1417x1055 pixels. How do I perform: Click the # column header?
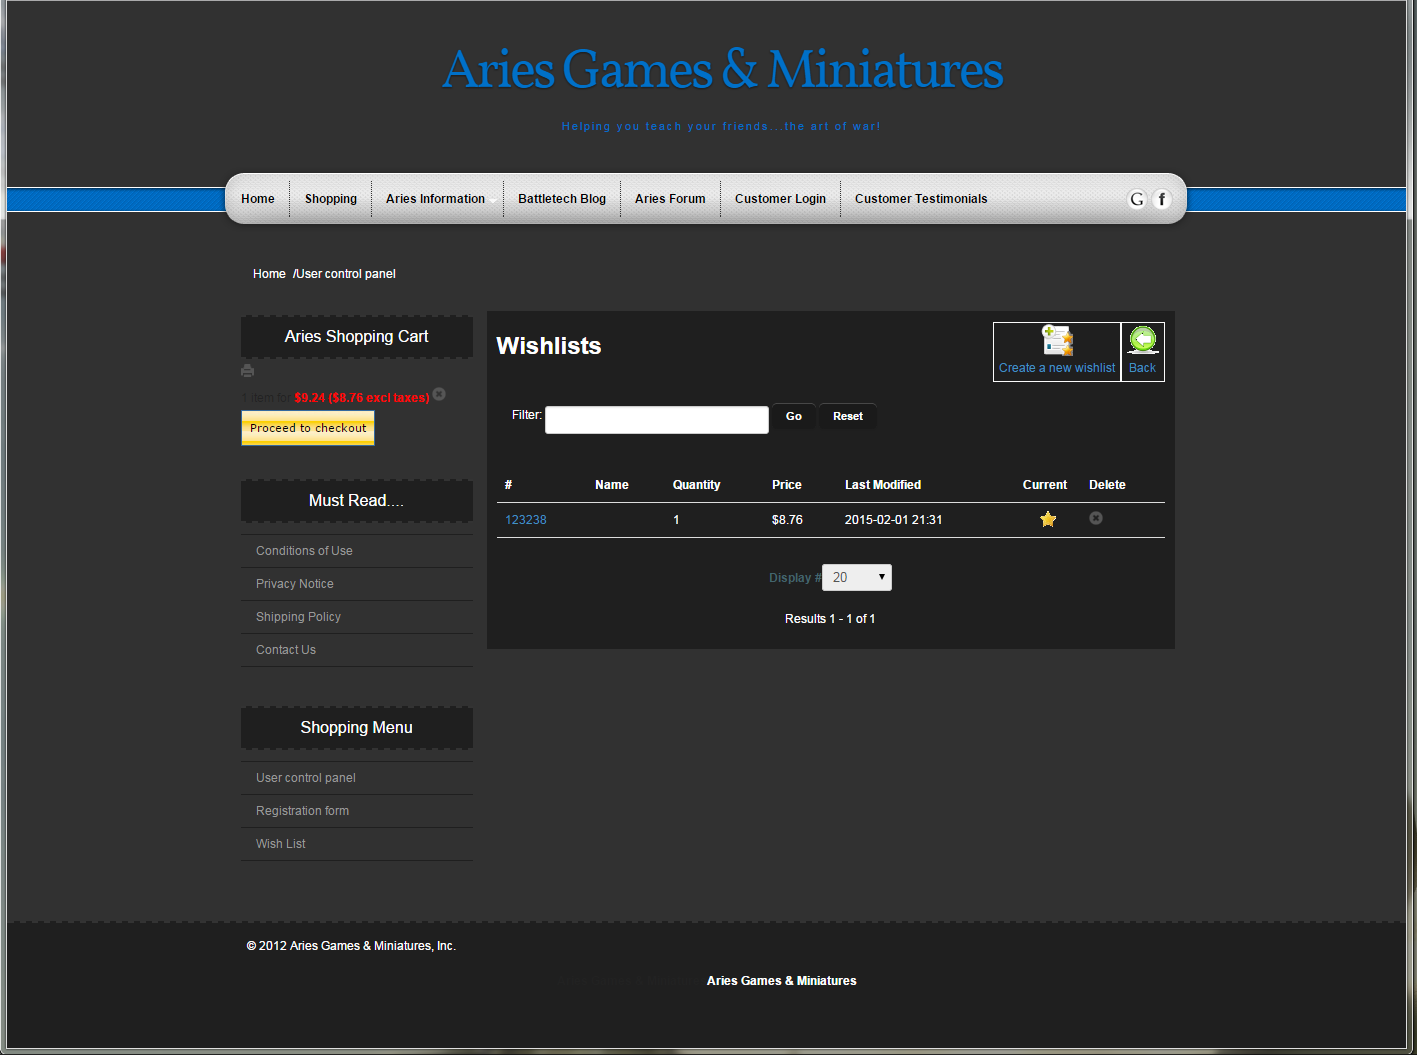tap(508, 485)
